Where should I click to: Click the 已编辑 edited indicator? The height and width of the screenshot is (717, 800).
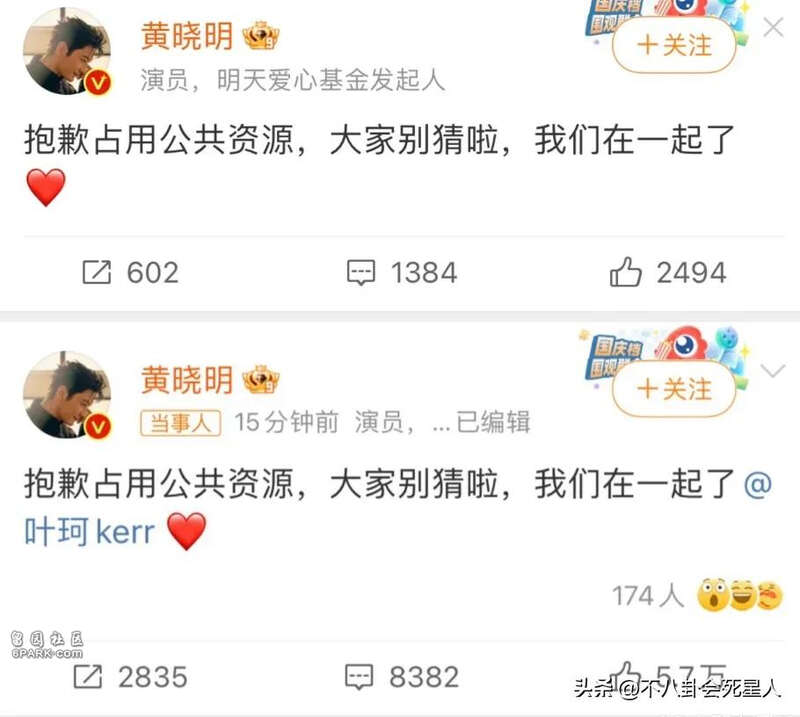(493, 423)
